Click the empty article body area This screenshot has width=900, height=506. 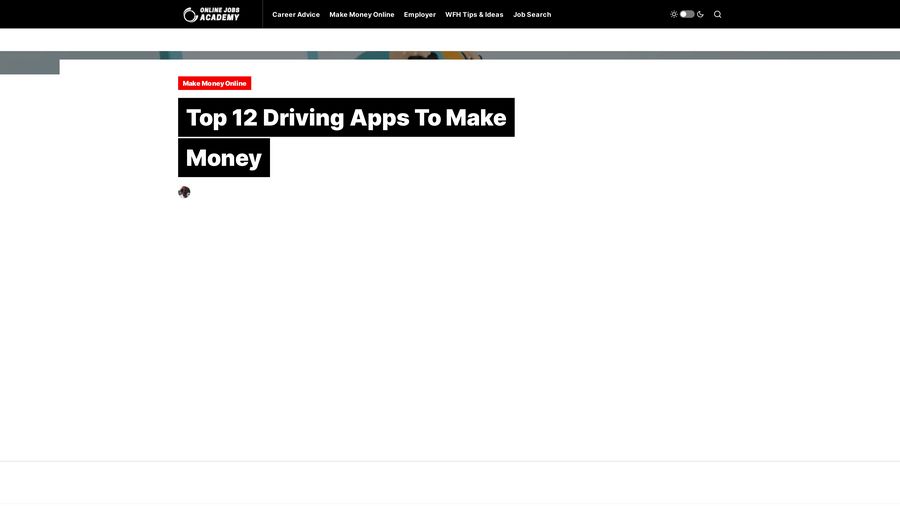pos(450,320)
